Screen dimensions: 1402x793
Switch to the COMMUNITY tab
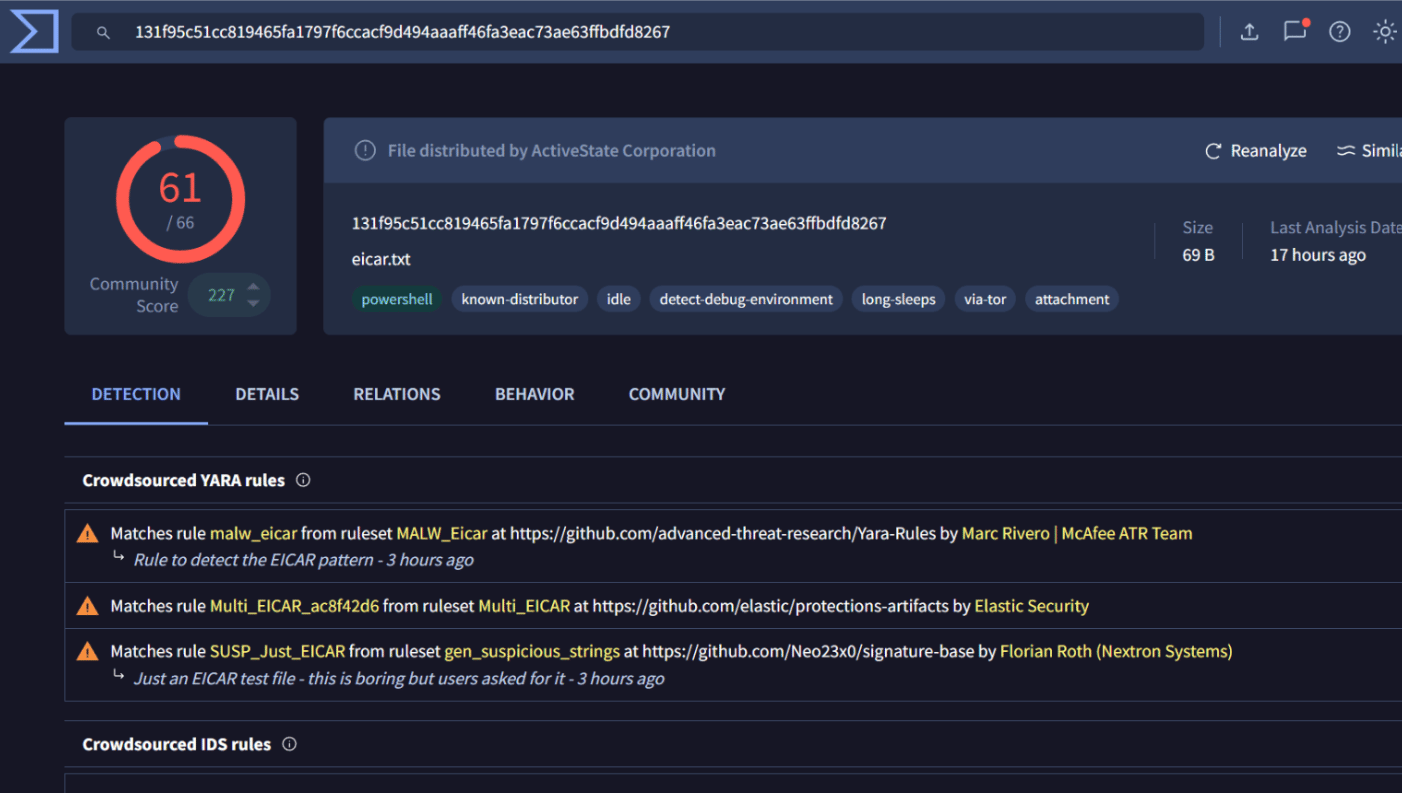click(x=677, y=394)
